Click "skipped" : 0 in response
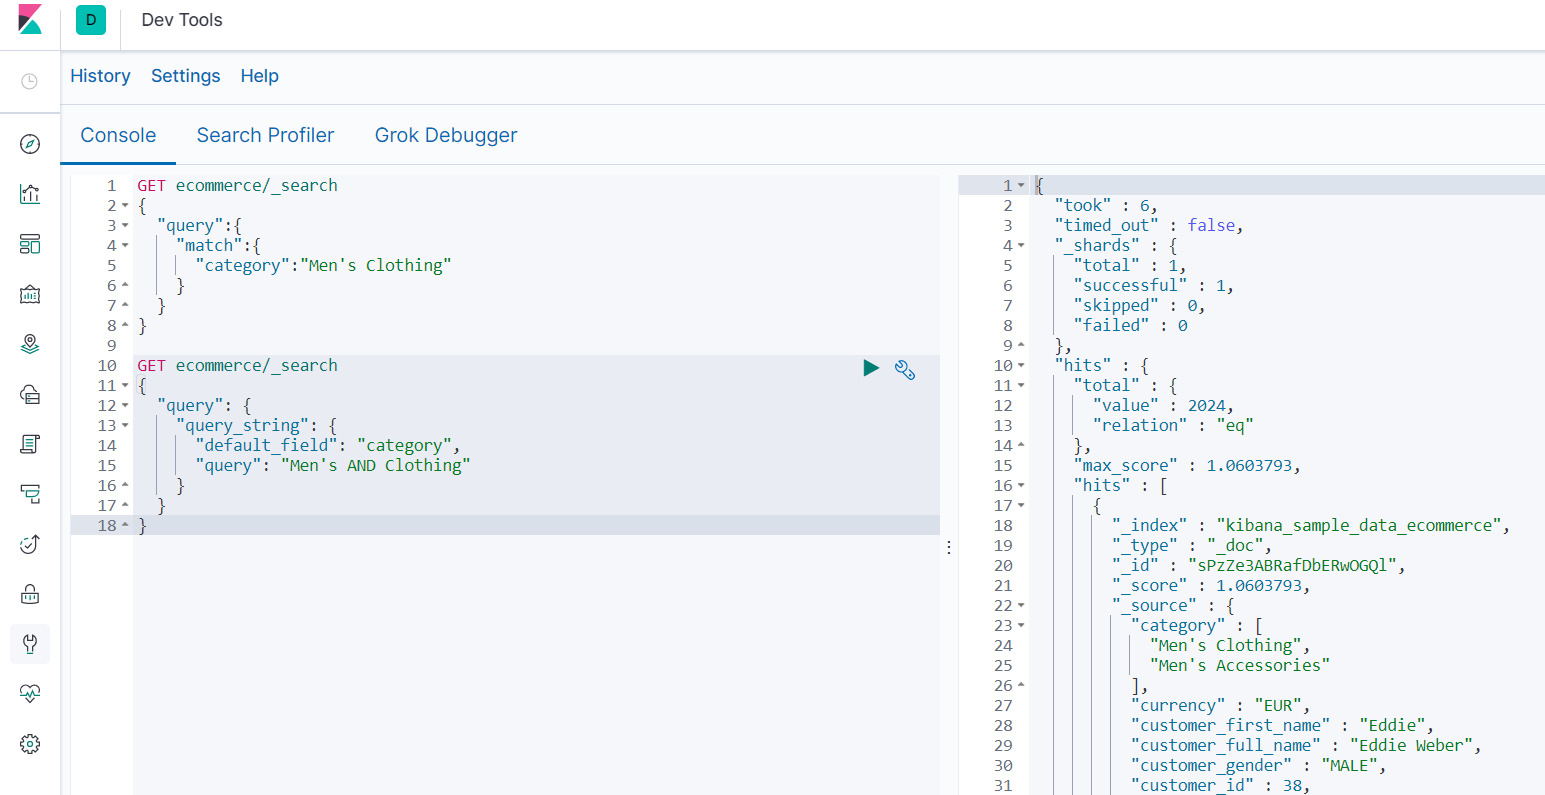The image size is (1545, 795). click(x=1140, y=305)
